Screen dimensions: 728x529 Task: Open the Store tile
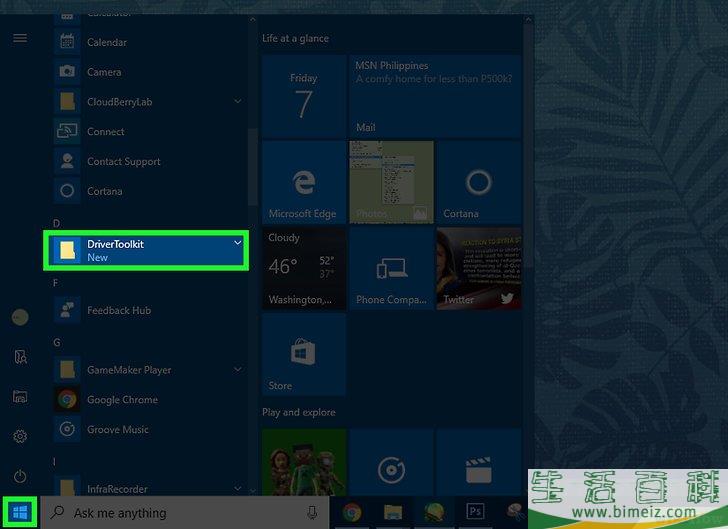pos(302,357)
